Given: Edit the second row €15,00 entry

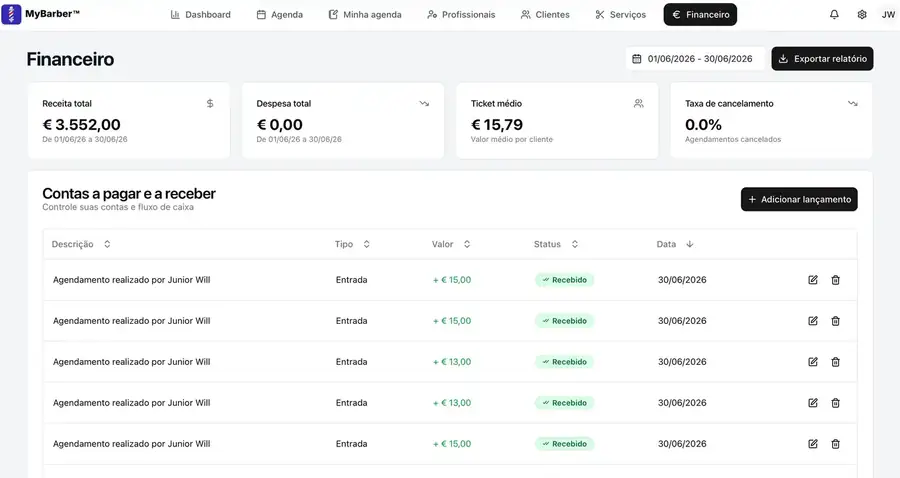Looking at the screenshot, I should 813,321.
